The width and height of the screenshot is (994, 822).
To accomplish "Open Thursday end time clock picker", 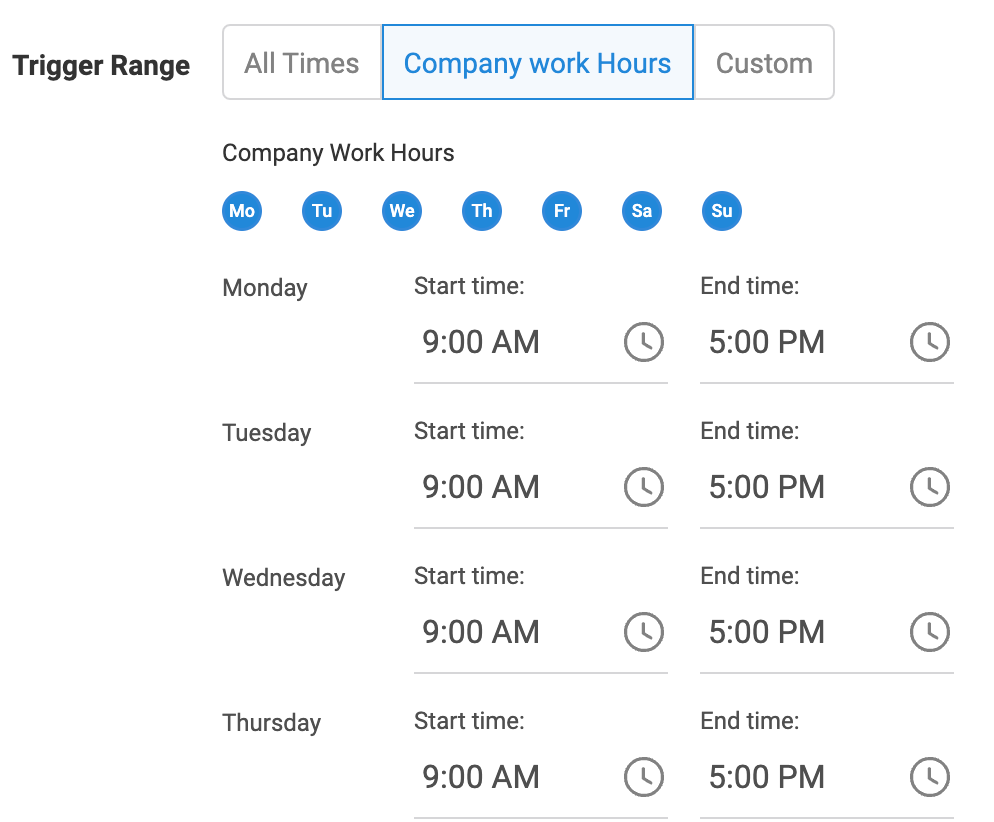I will click(x=929, y=777).
